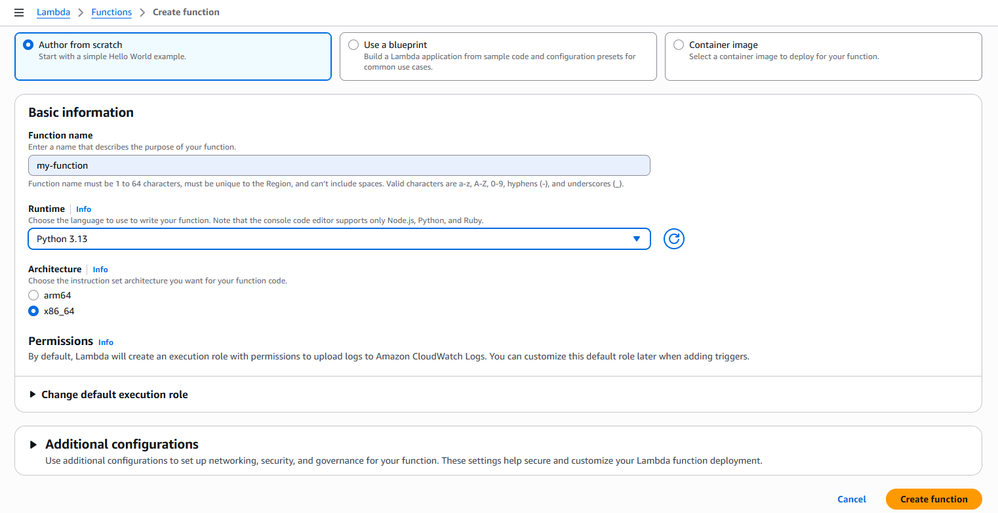Cancel the function creation
The image size is (998, 513).
[851, 499]
